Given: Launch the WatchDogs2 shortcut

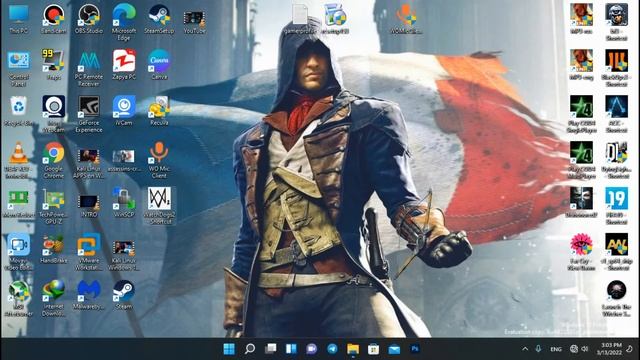Looking at the screenshot, I should click(159, 206).
